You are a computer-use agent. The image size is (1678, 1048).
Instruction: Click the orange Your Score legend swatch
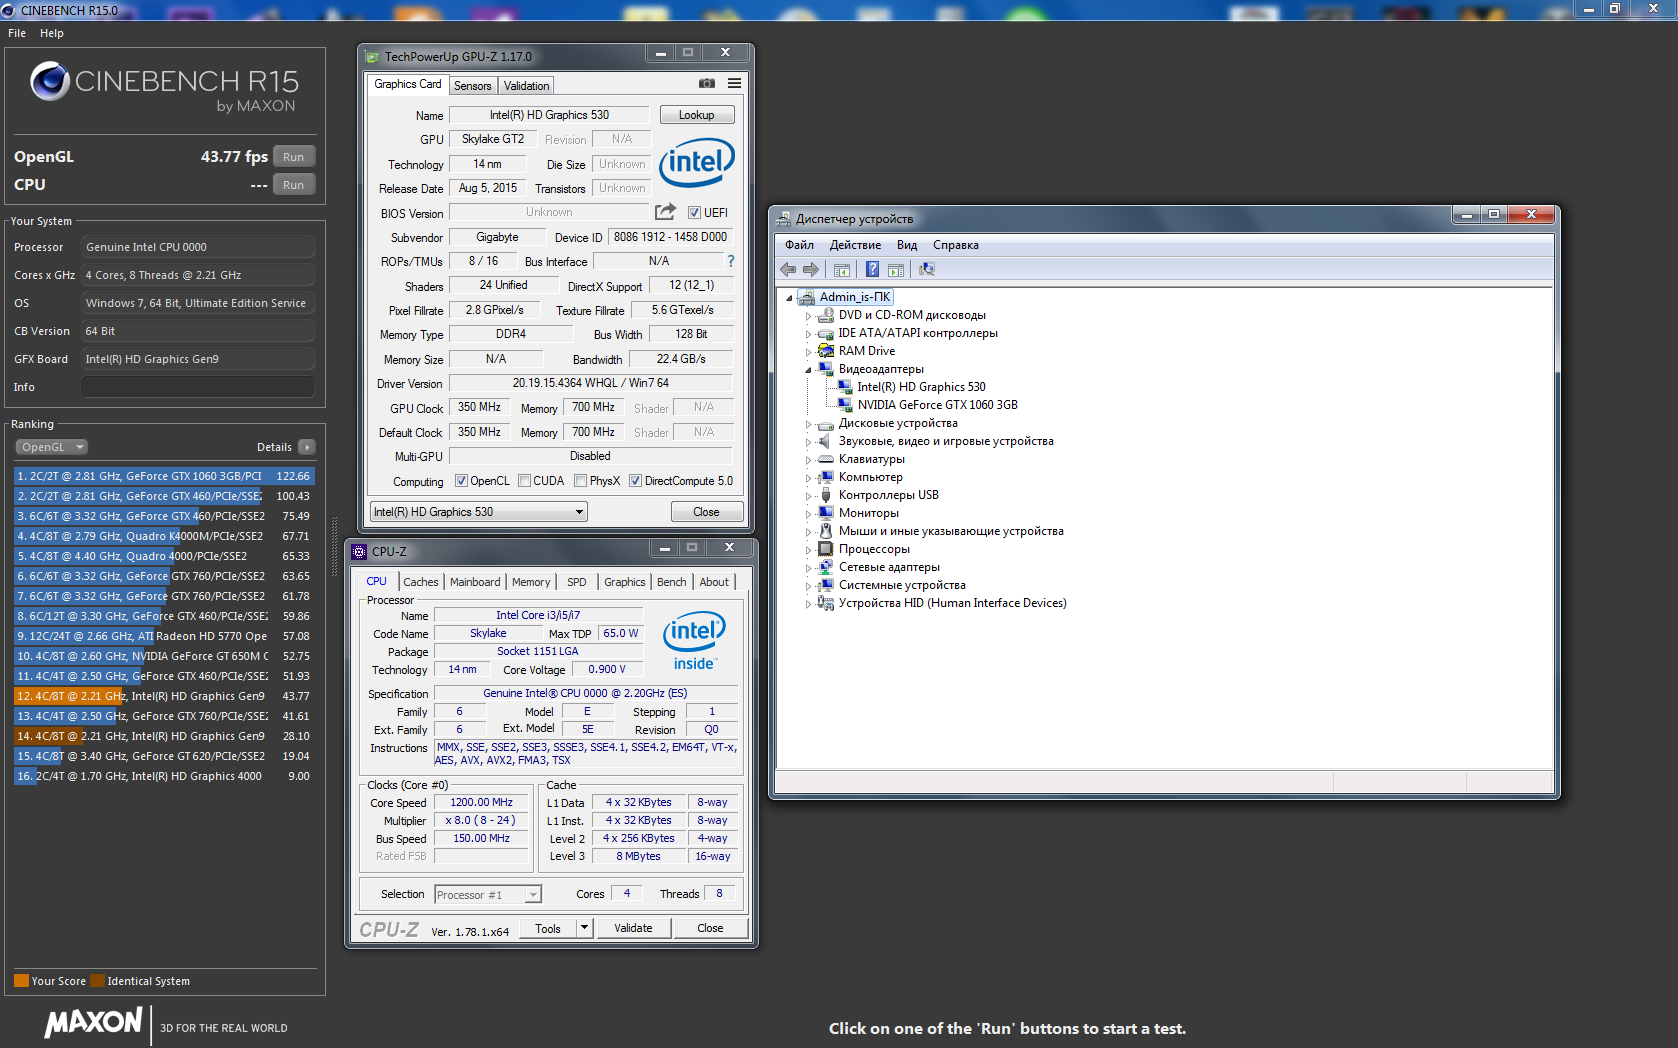tap(21, 981)
